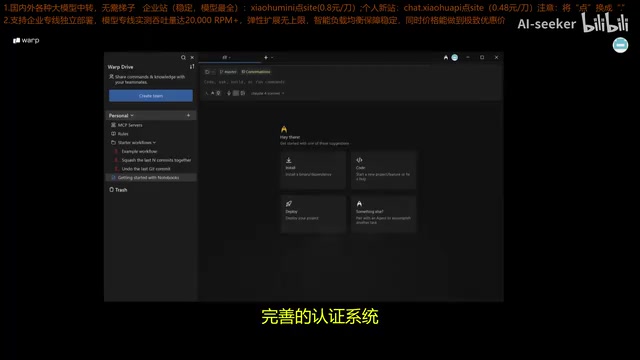This screenshot has width=640, height=360.
Task: Open search in the Warp Drive panel
Action: coord(183,58)
